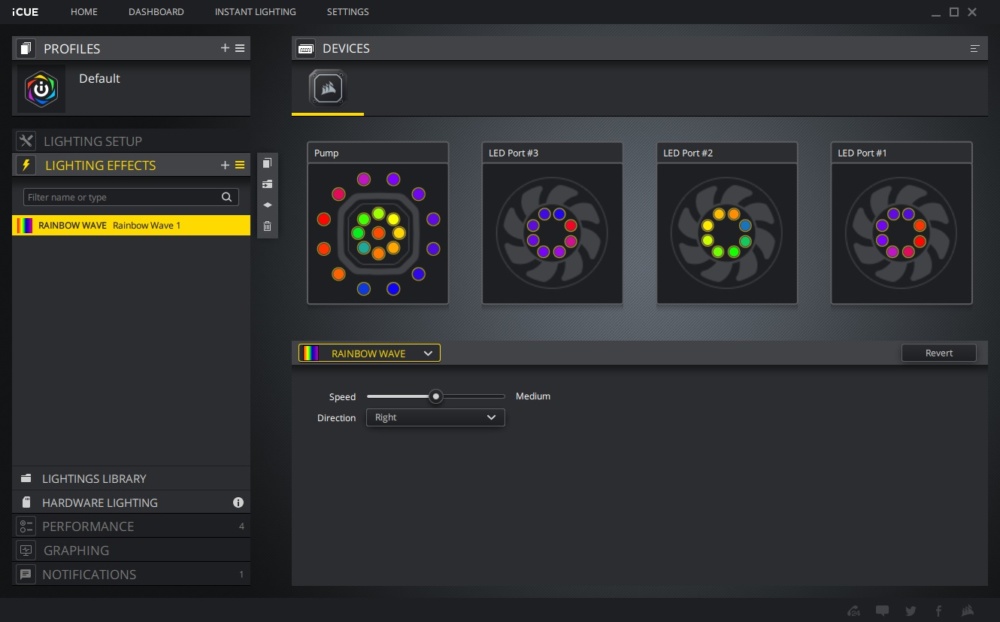Add a new lighting effect
This screenshot has width=1000, height=622.
click(224, 165)
